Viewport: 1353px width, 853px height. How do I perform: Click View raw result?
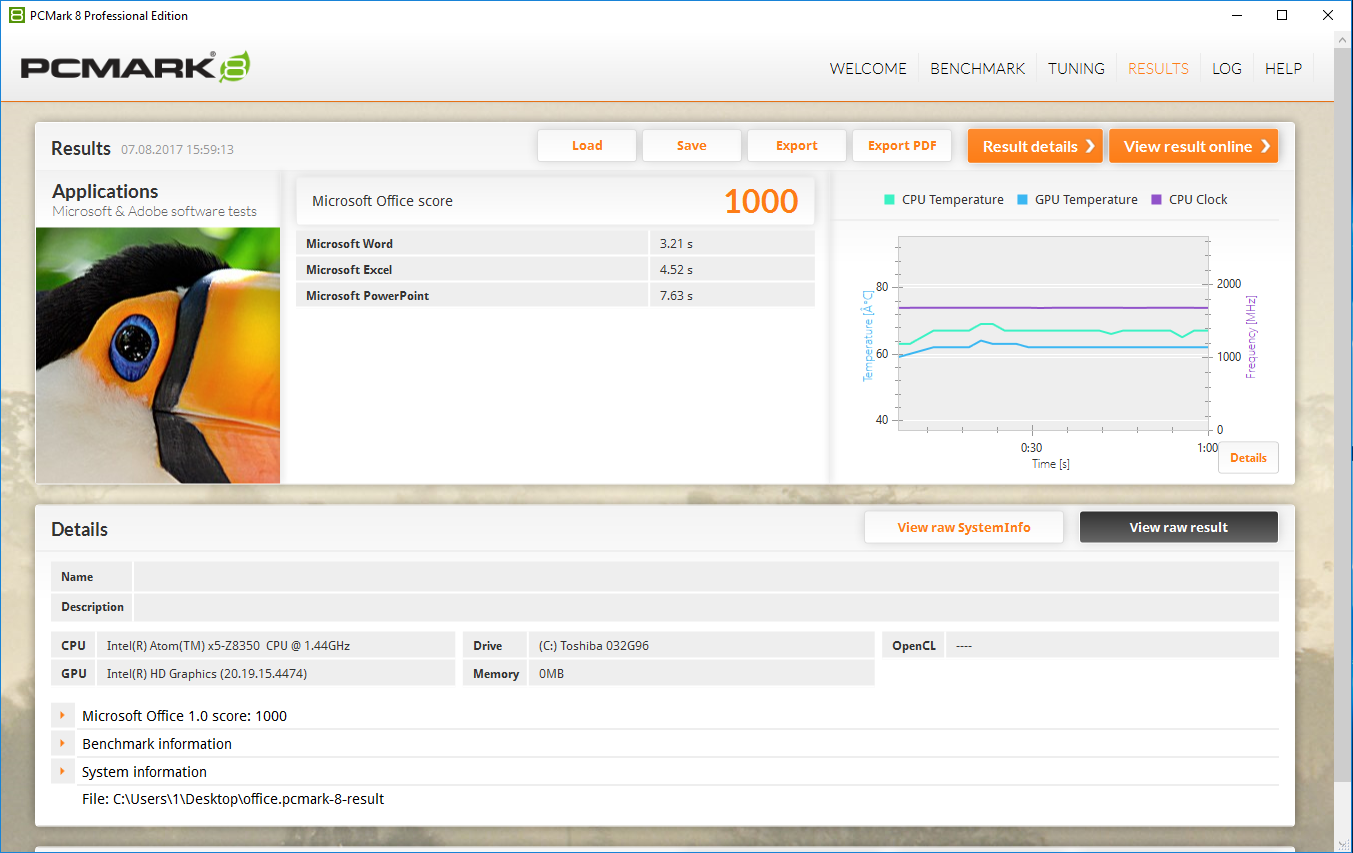(x=1179, y=527)
